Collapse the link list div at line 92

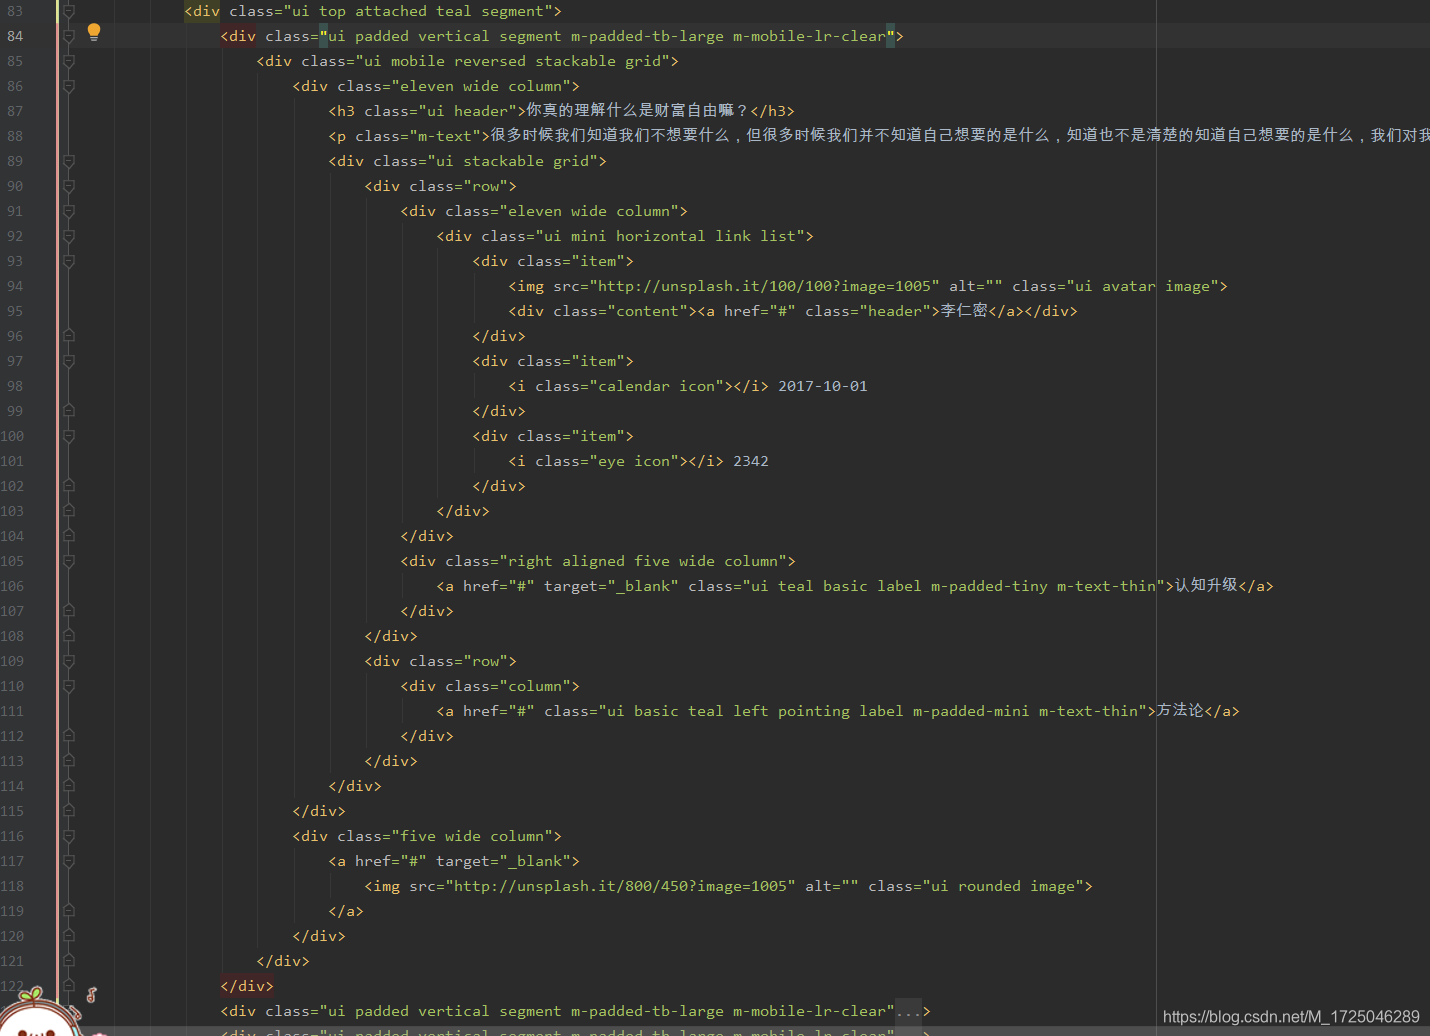pyautogui.click(x=69, y=236)
